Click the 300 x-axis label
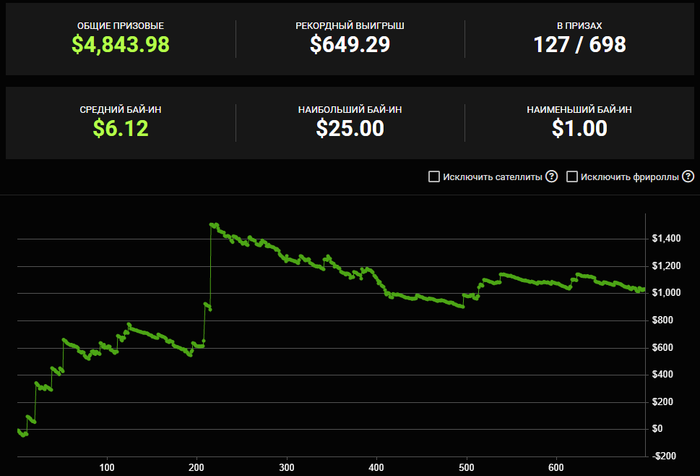The image size is (700, 476). coord(287,468)
